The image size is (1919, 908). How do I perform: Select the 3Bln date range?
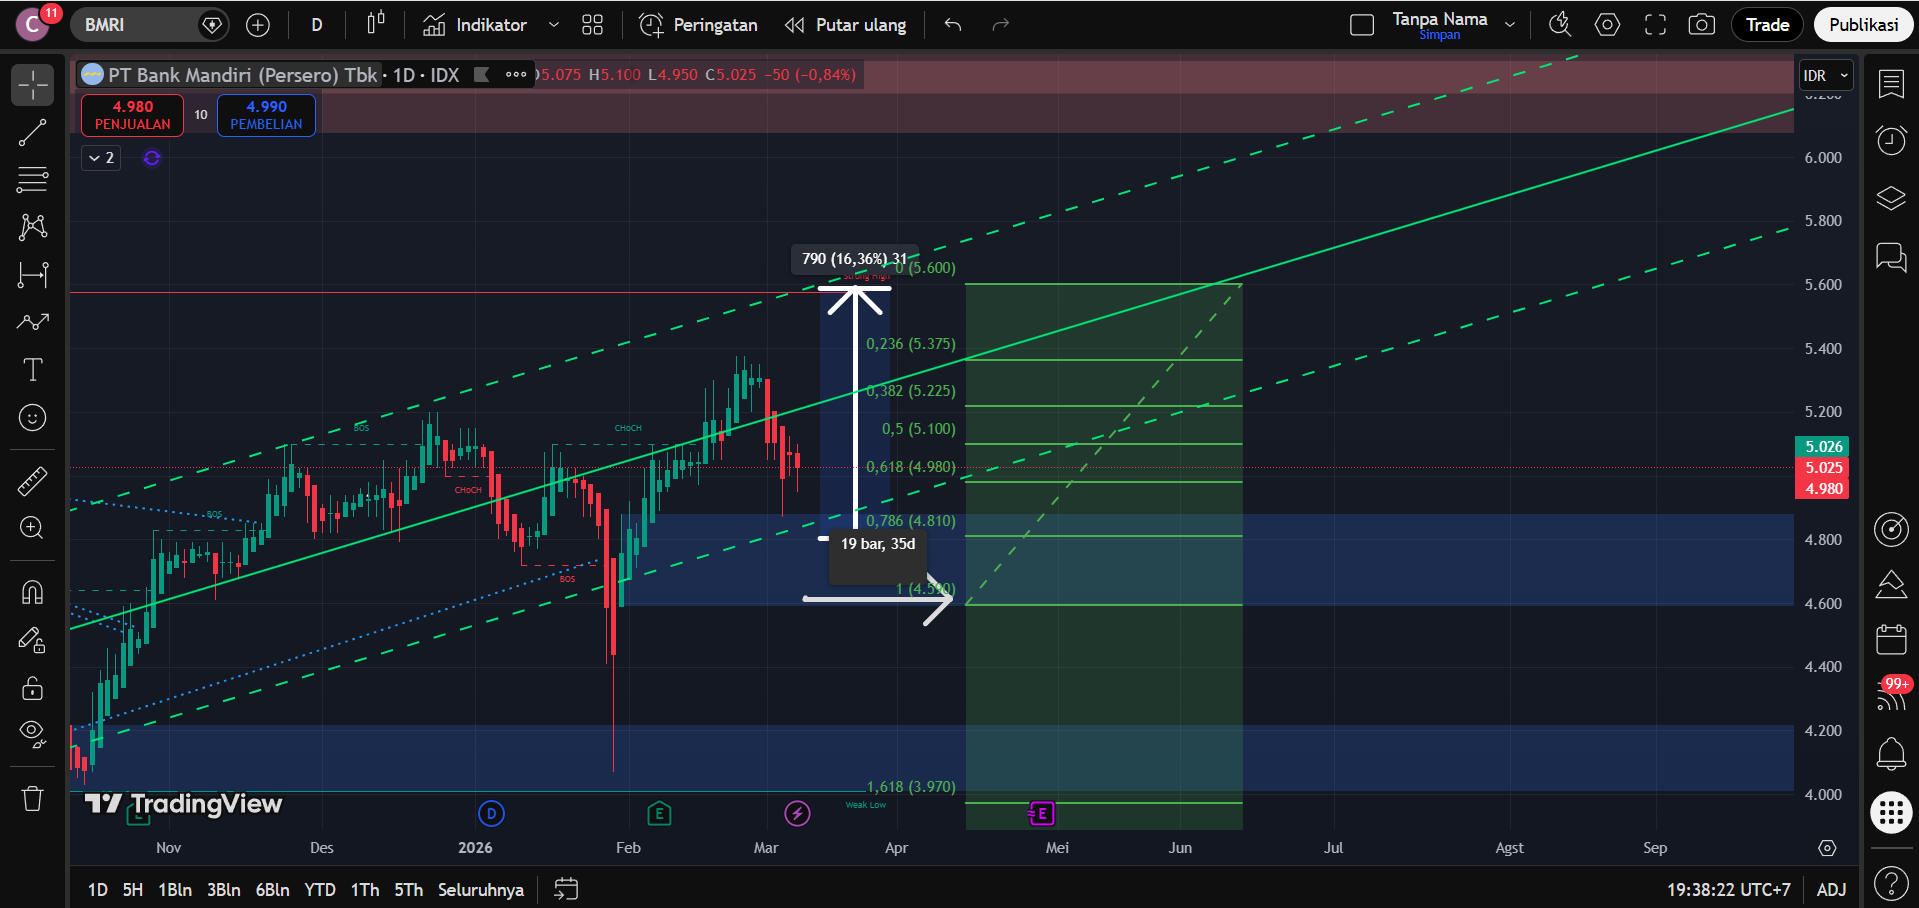tap(224, 889)
